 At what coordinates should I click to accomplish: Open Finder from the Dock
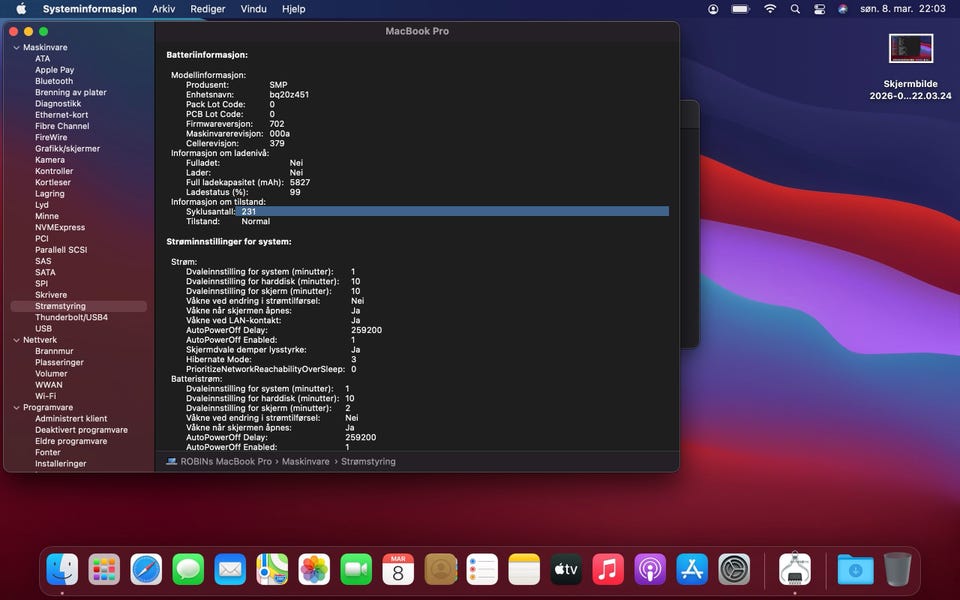click(62, 569)
